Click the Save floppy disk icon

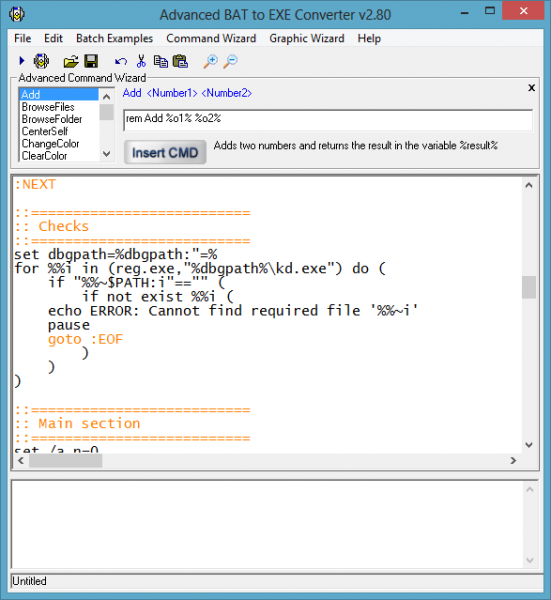(x=91, y=61)
